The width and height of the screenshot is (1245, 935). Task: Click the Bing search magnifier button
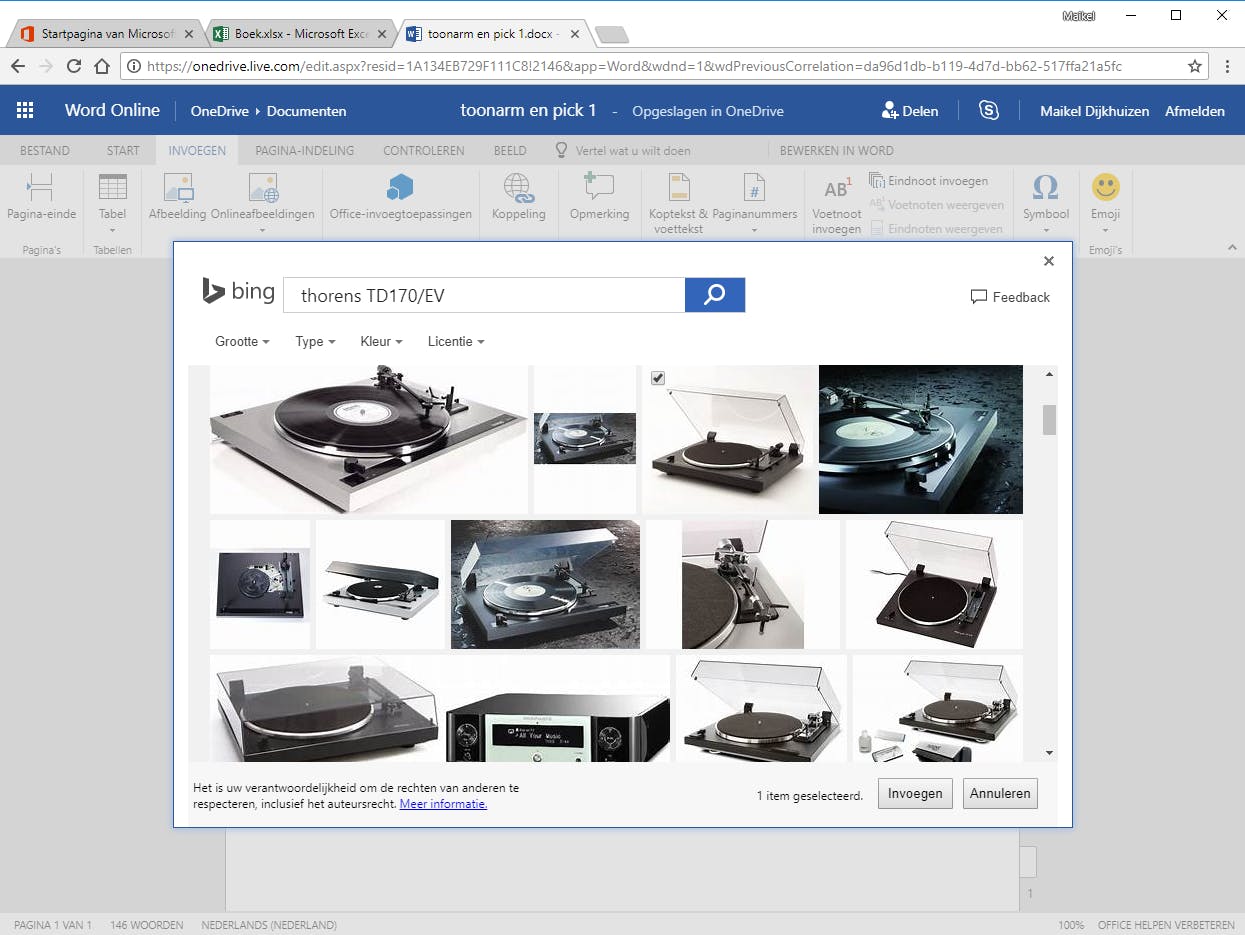pos(714,295)
